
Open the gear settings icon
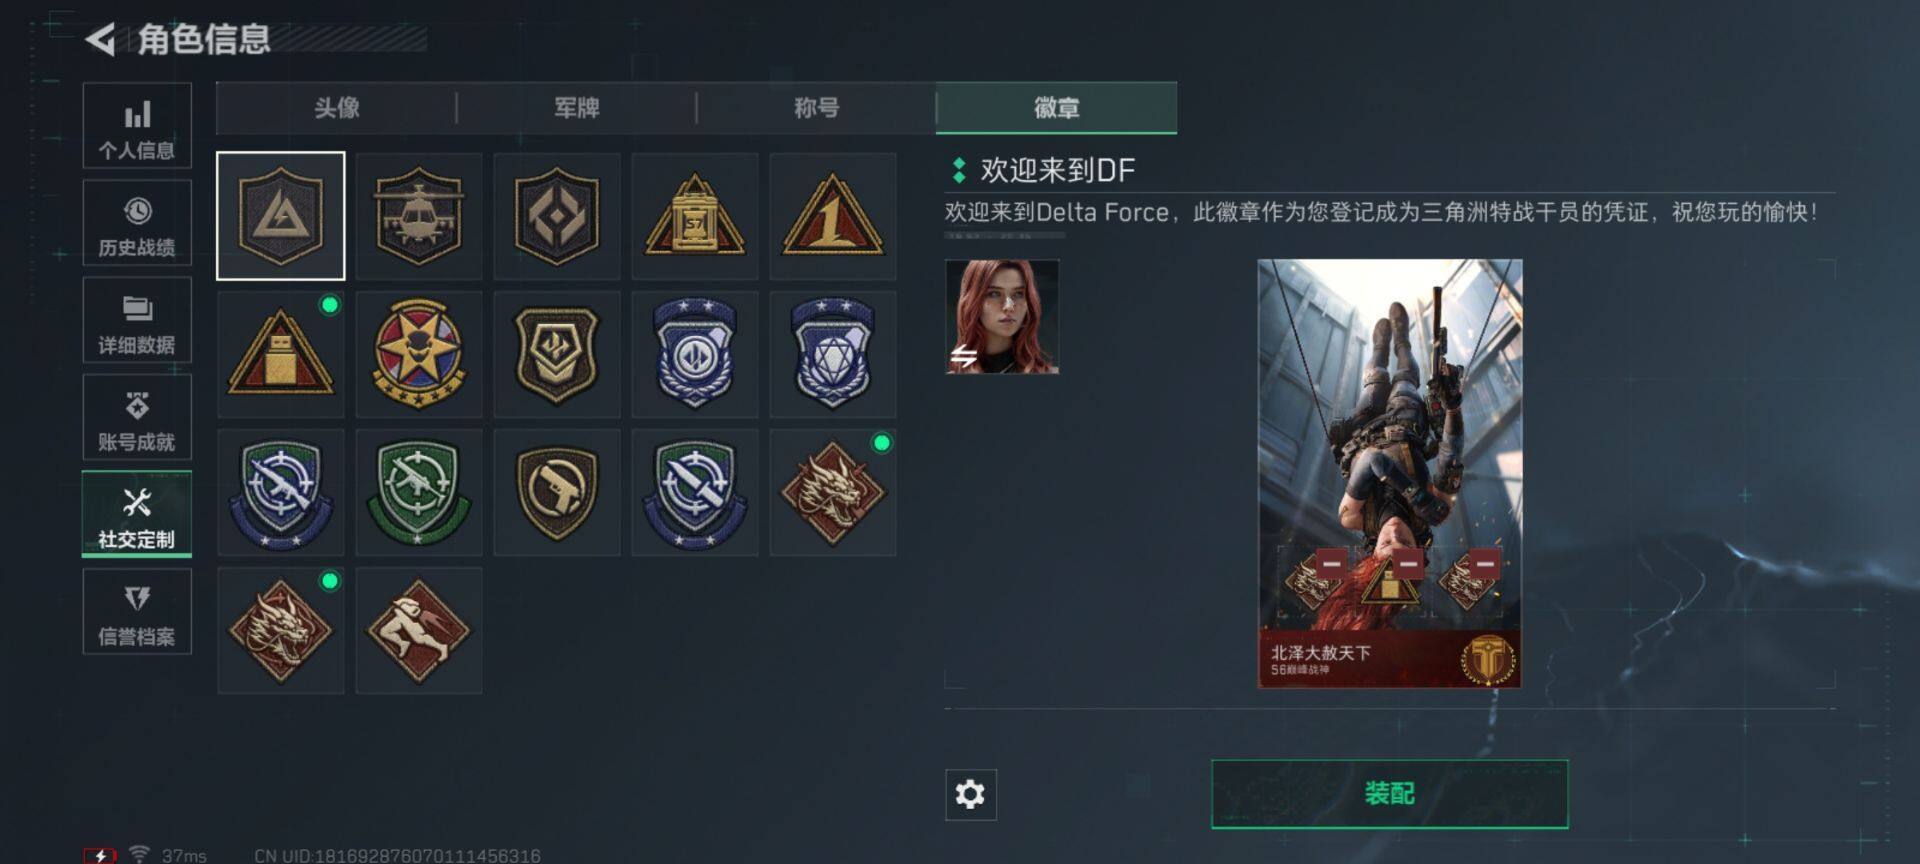[x=970, y=794]
